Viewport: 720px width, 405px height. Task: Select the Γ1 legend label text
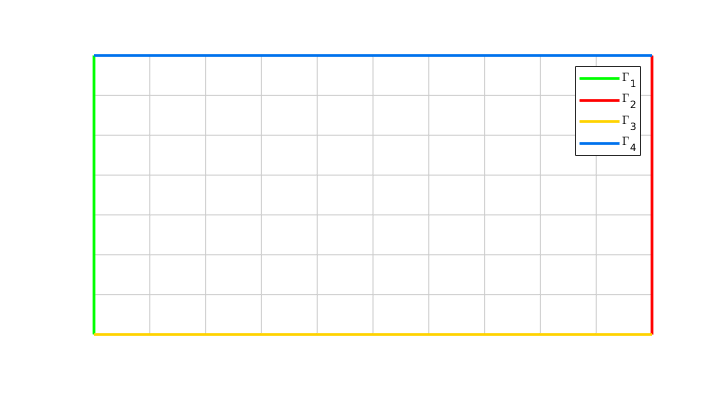coord(629,80)
